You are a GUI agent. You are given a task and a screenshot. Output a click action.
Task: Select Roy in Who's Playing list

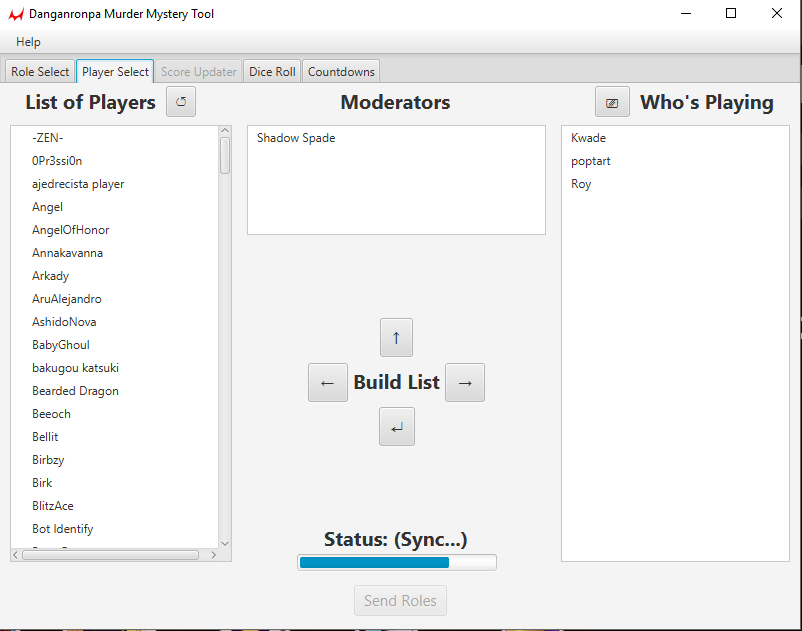pyautogui.click(x=675, y=184)
